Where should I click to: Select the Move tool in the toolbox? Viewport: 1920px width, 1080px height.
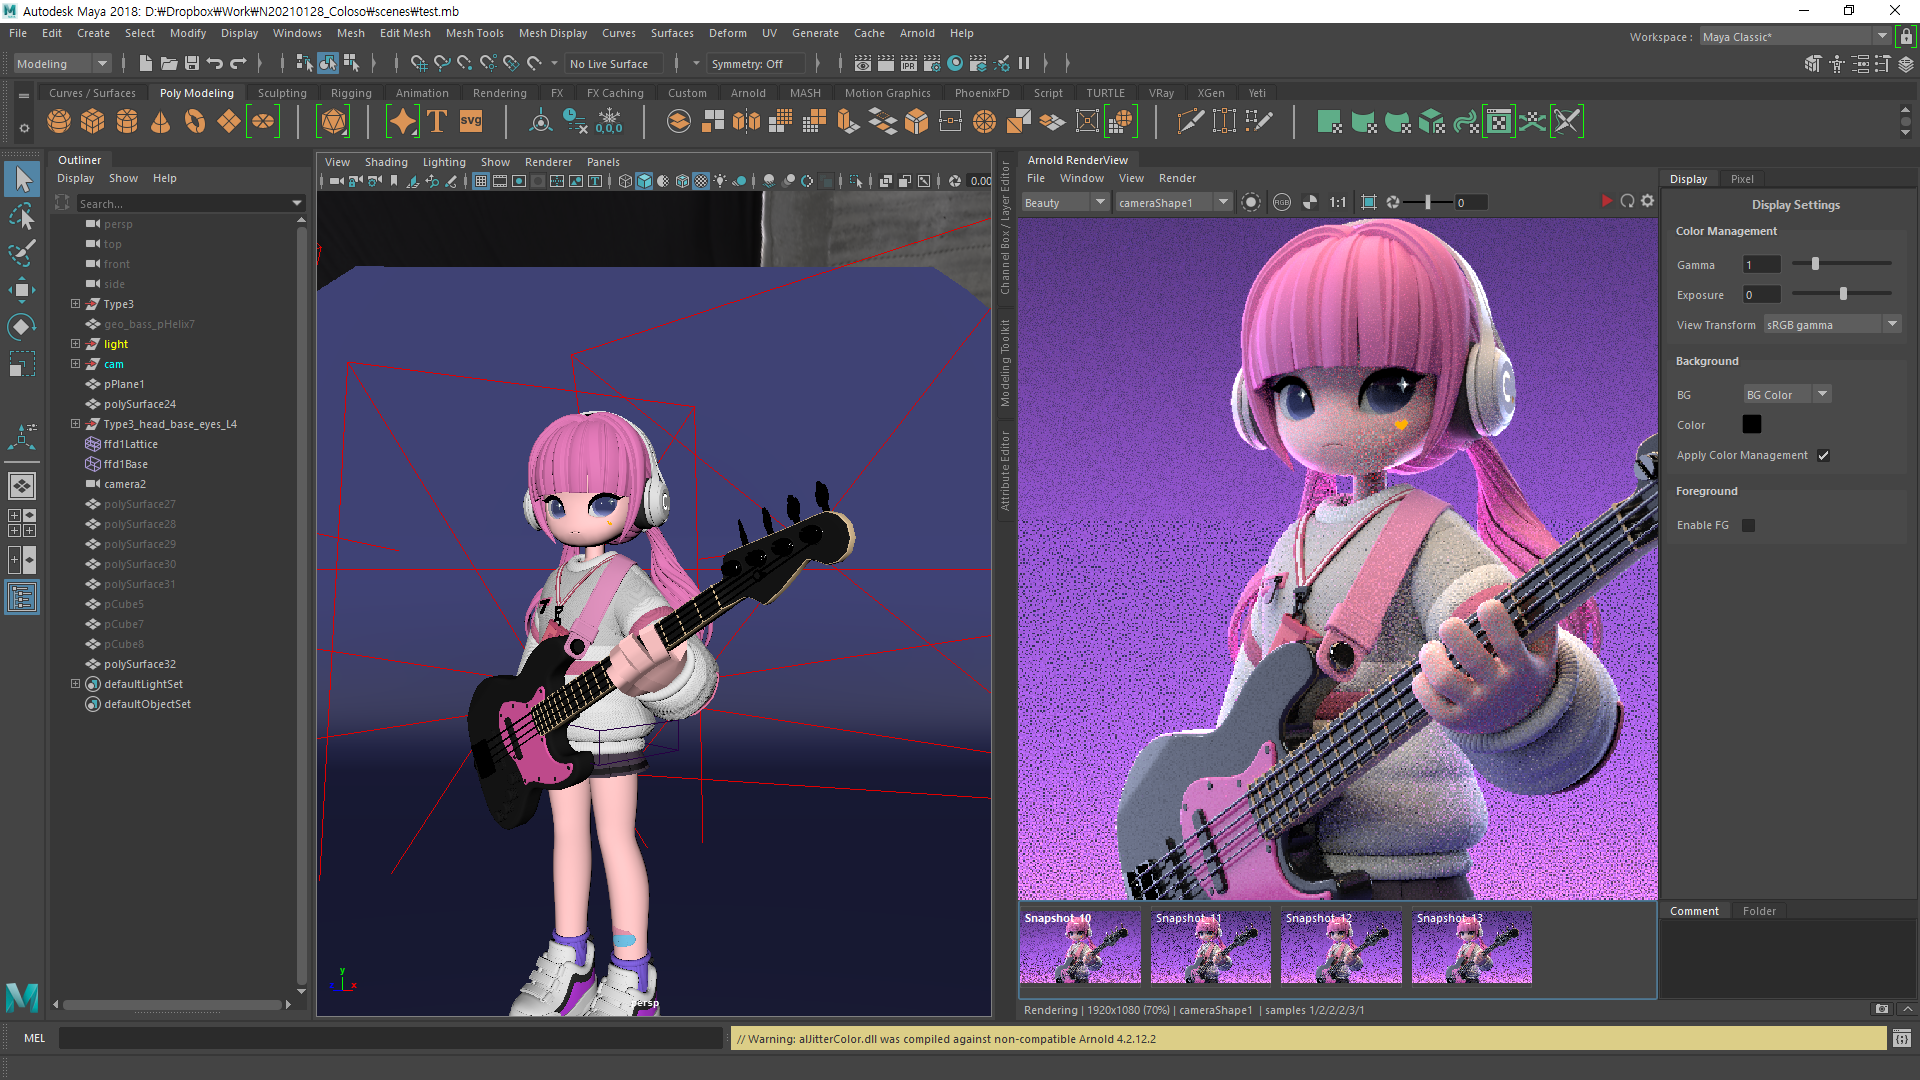(22, 291)
